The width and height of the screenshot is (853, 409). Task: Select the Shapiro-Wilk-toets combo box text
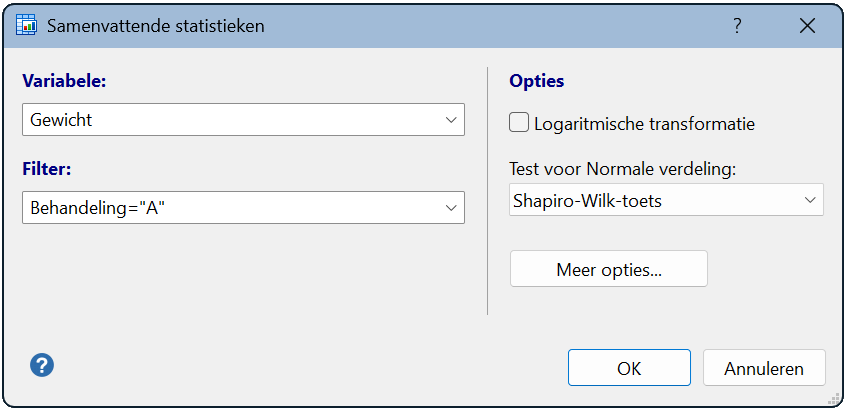coord(588,201)
